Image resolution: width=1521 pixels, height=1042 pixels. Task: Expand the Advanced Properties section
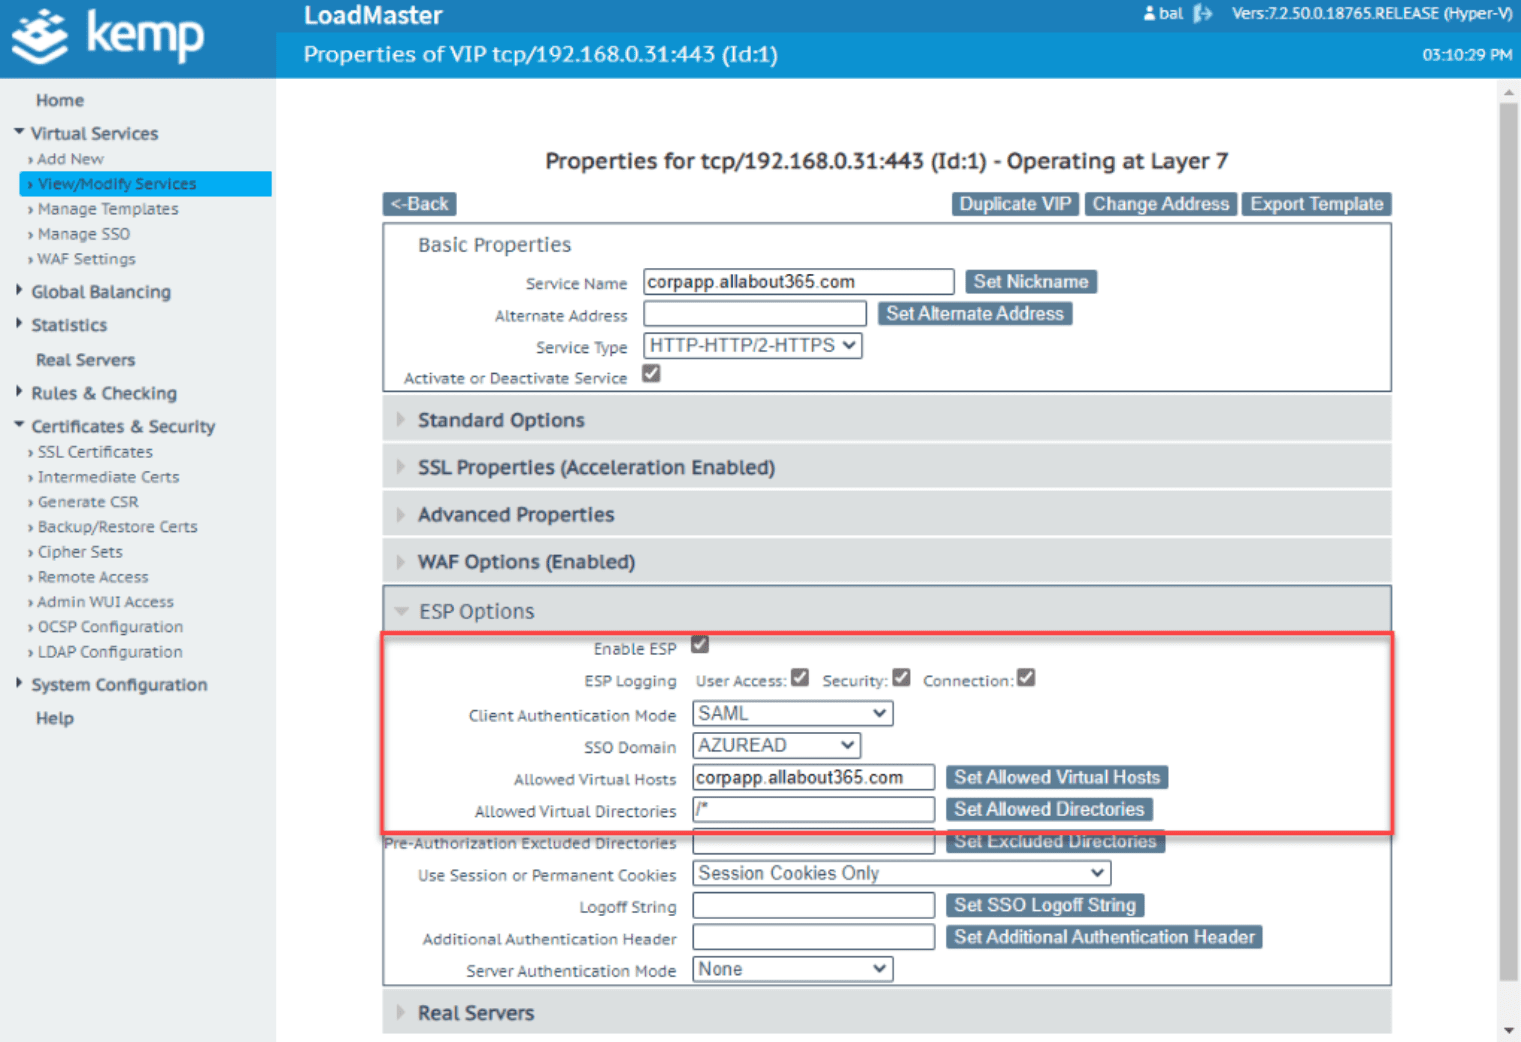(x=886, y=515)
